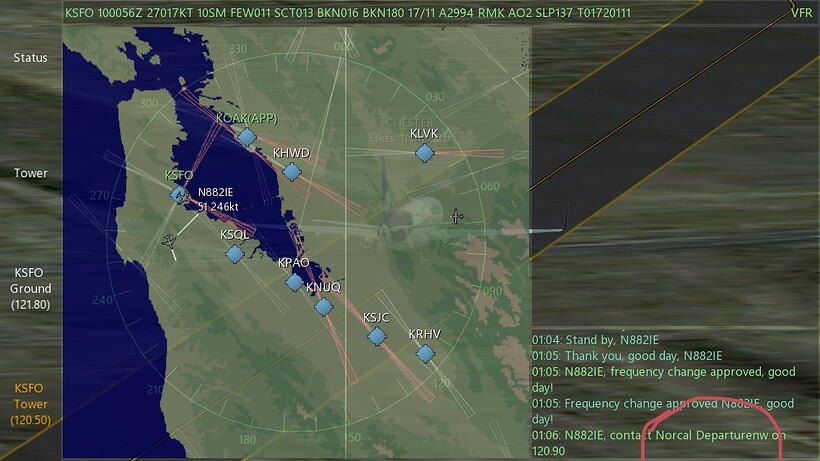The image size is (820, 461).
Task: Open the Status menu
Action: (x=30, y=57)
